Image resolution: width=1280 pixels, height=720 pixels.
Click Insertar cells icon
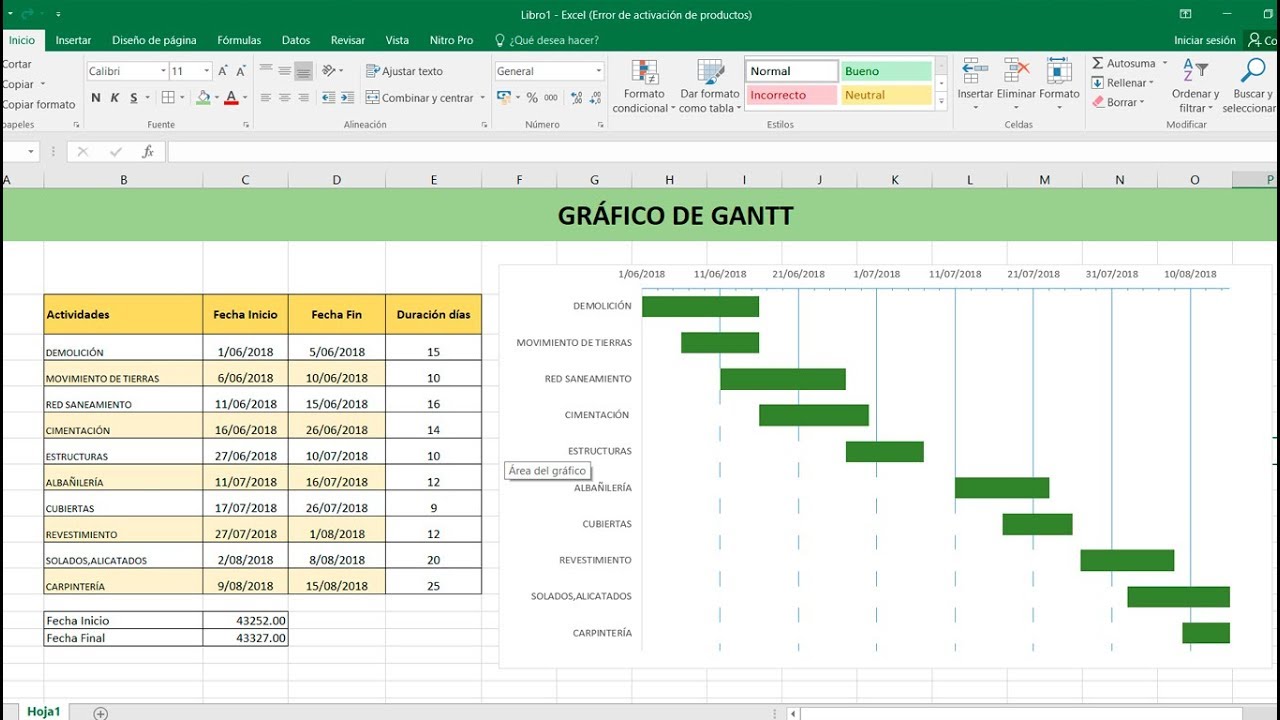(x=975, y=72)
